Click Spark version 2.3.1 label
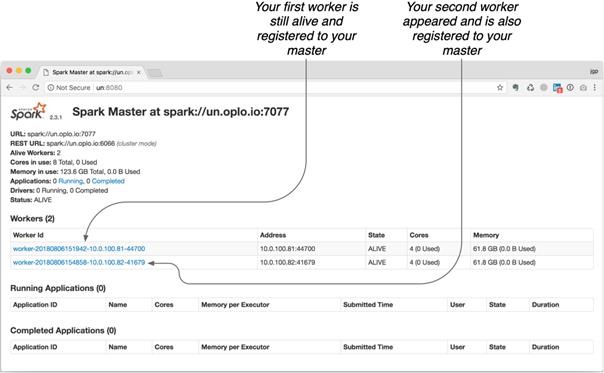 56,117
